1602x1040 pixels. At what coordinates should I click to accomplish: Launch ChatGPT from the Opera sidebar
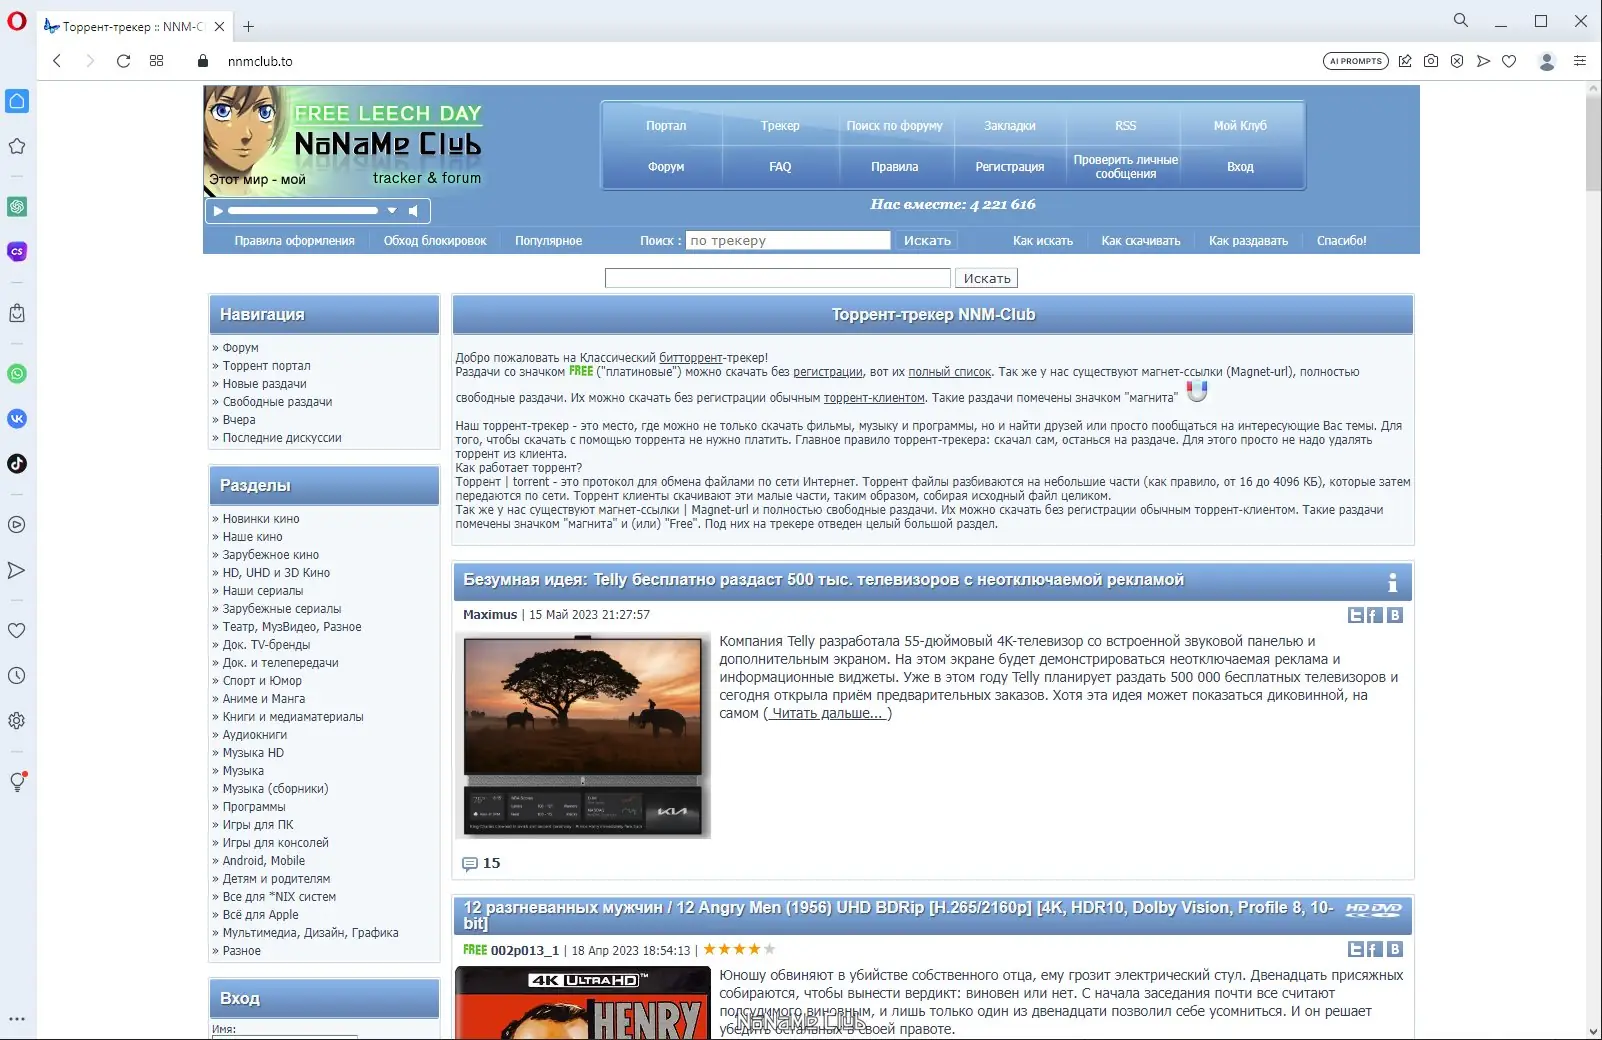tap(17, 207)
